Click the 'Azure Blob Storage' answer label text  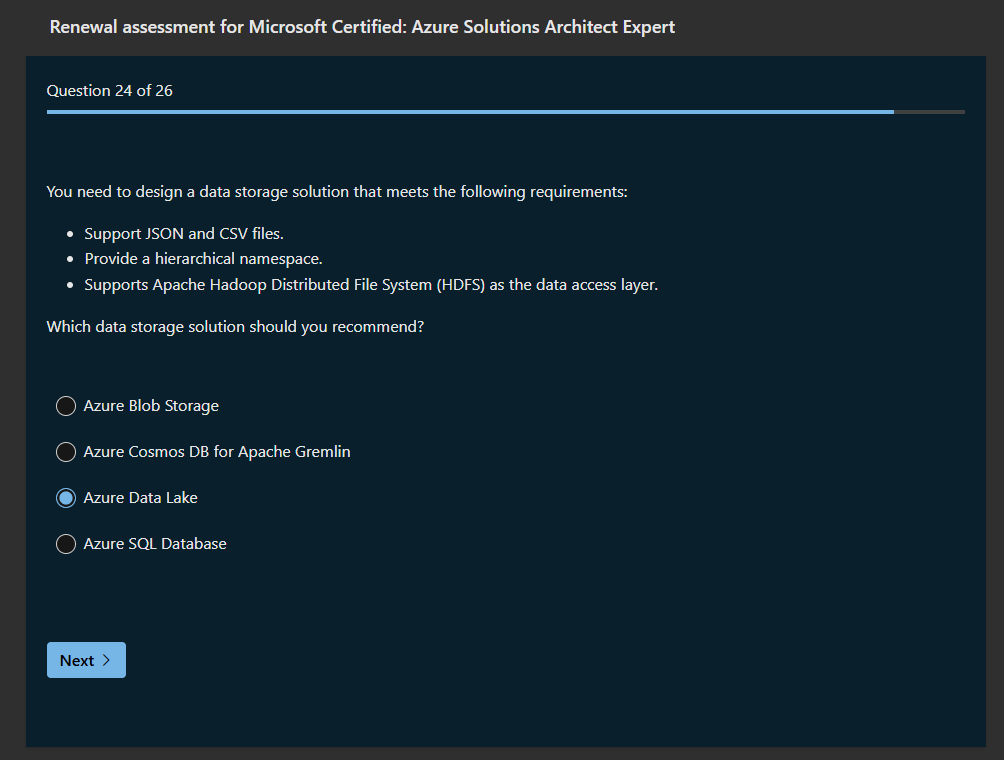click(x=151, y=406)
